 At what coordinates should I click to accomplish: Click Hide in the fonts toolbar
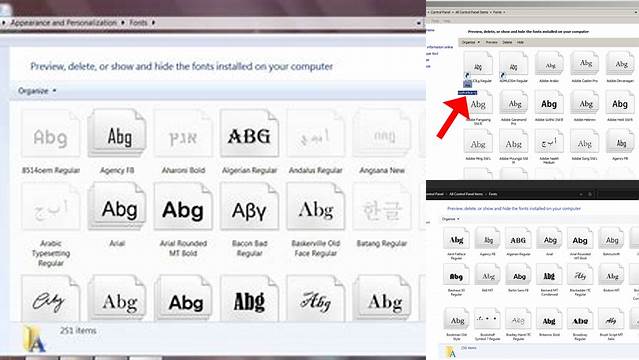pos(520,42)
